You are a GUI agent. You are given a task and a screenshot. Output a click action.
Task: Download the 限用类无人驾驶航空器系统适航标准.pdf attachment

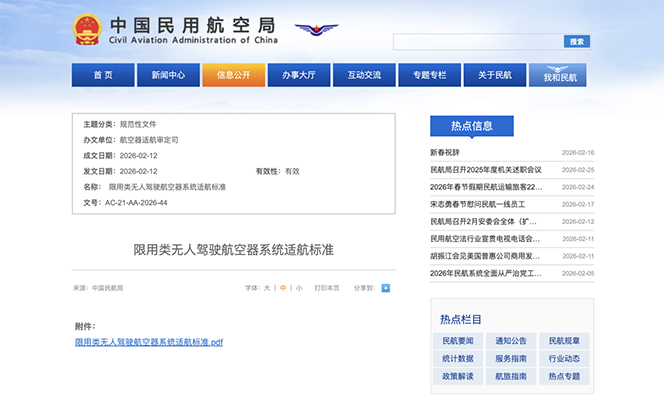coord(149,342)
